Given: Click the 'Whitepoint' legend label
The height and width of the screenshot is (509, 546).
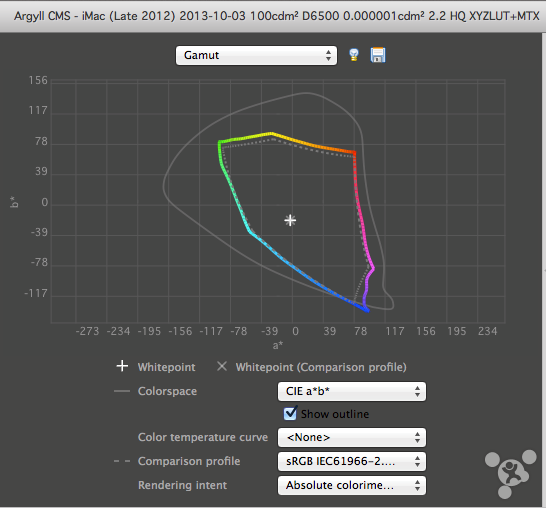Looking at the screenshot, I should coord(166,367).
